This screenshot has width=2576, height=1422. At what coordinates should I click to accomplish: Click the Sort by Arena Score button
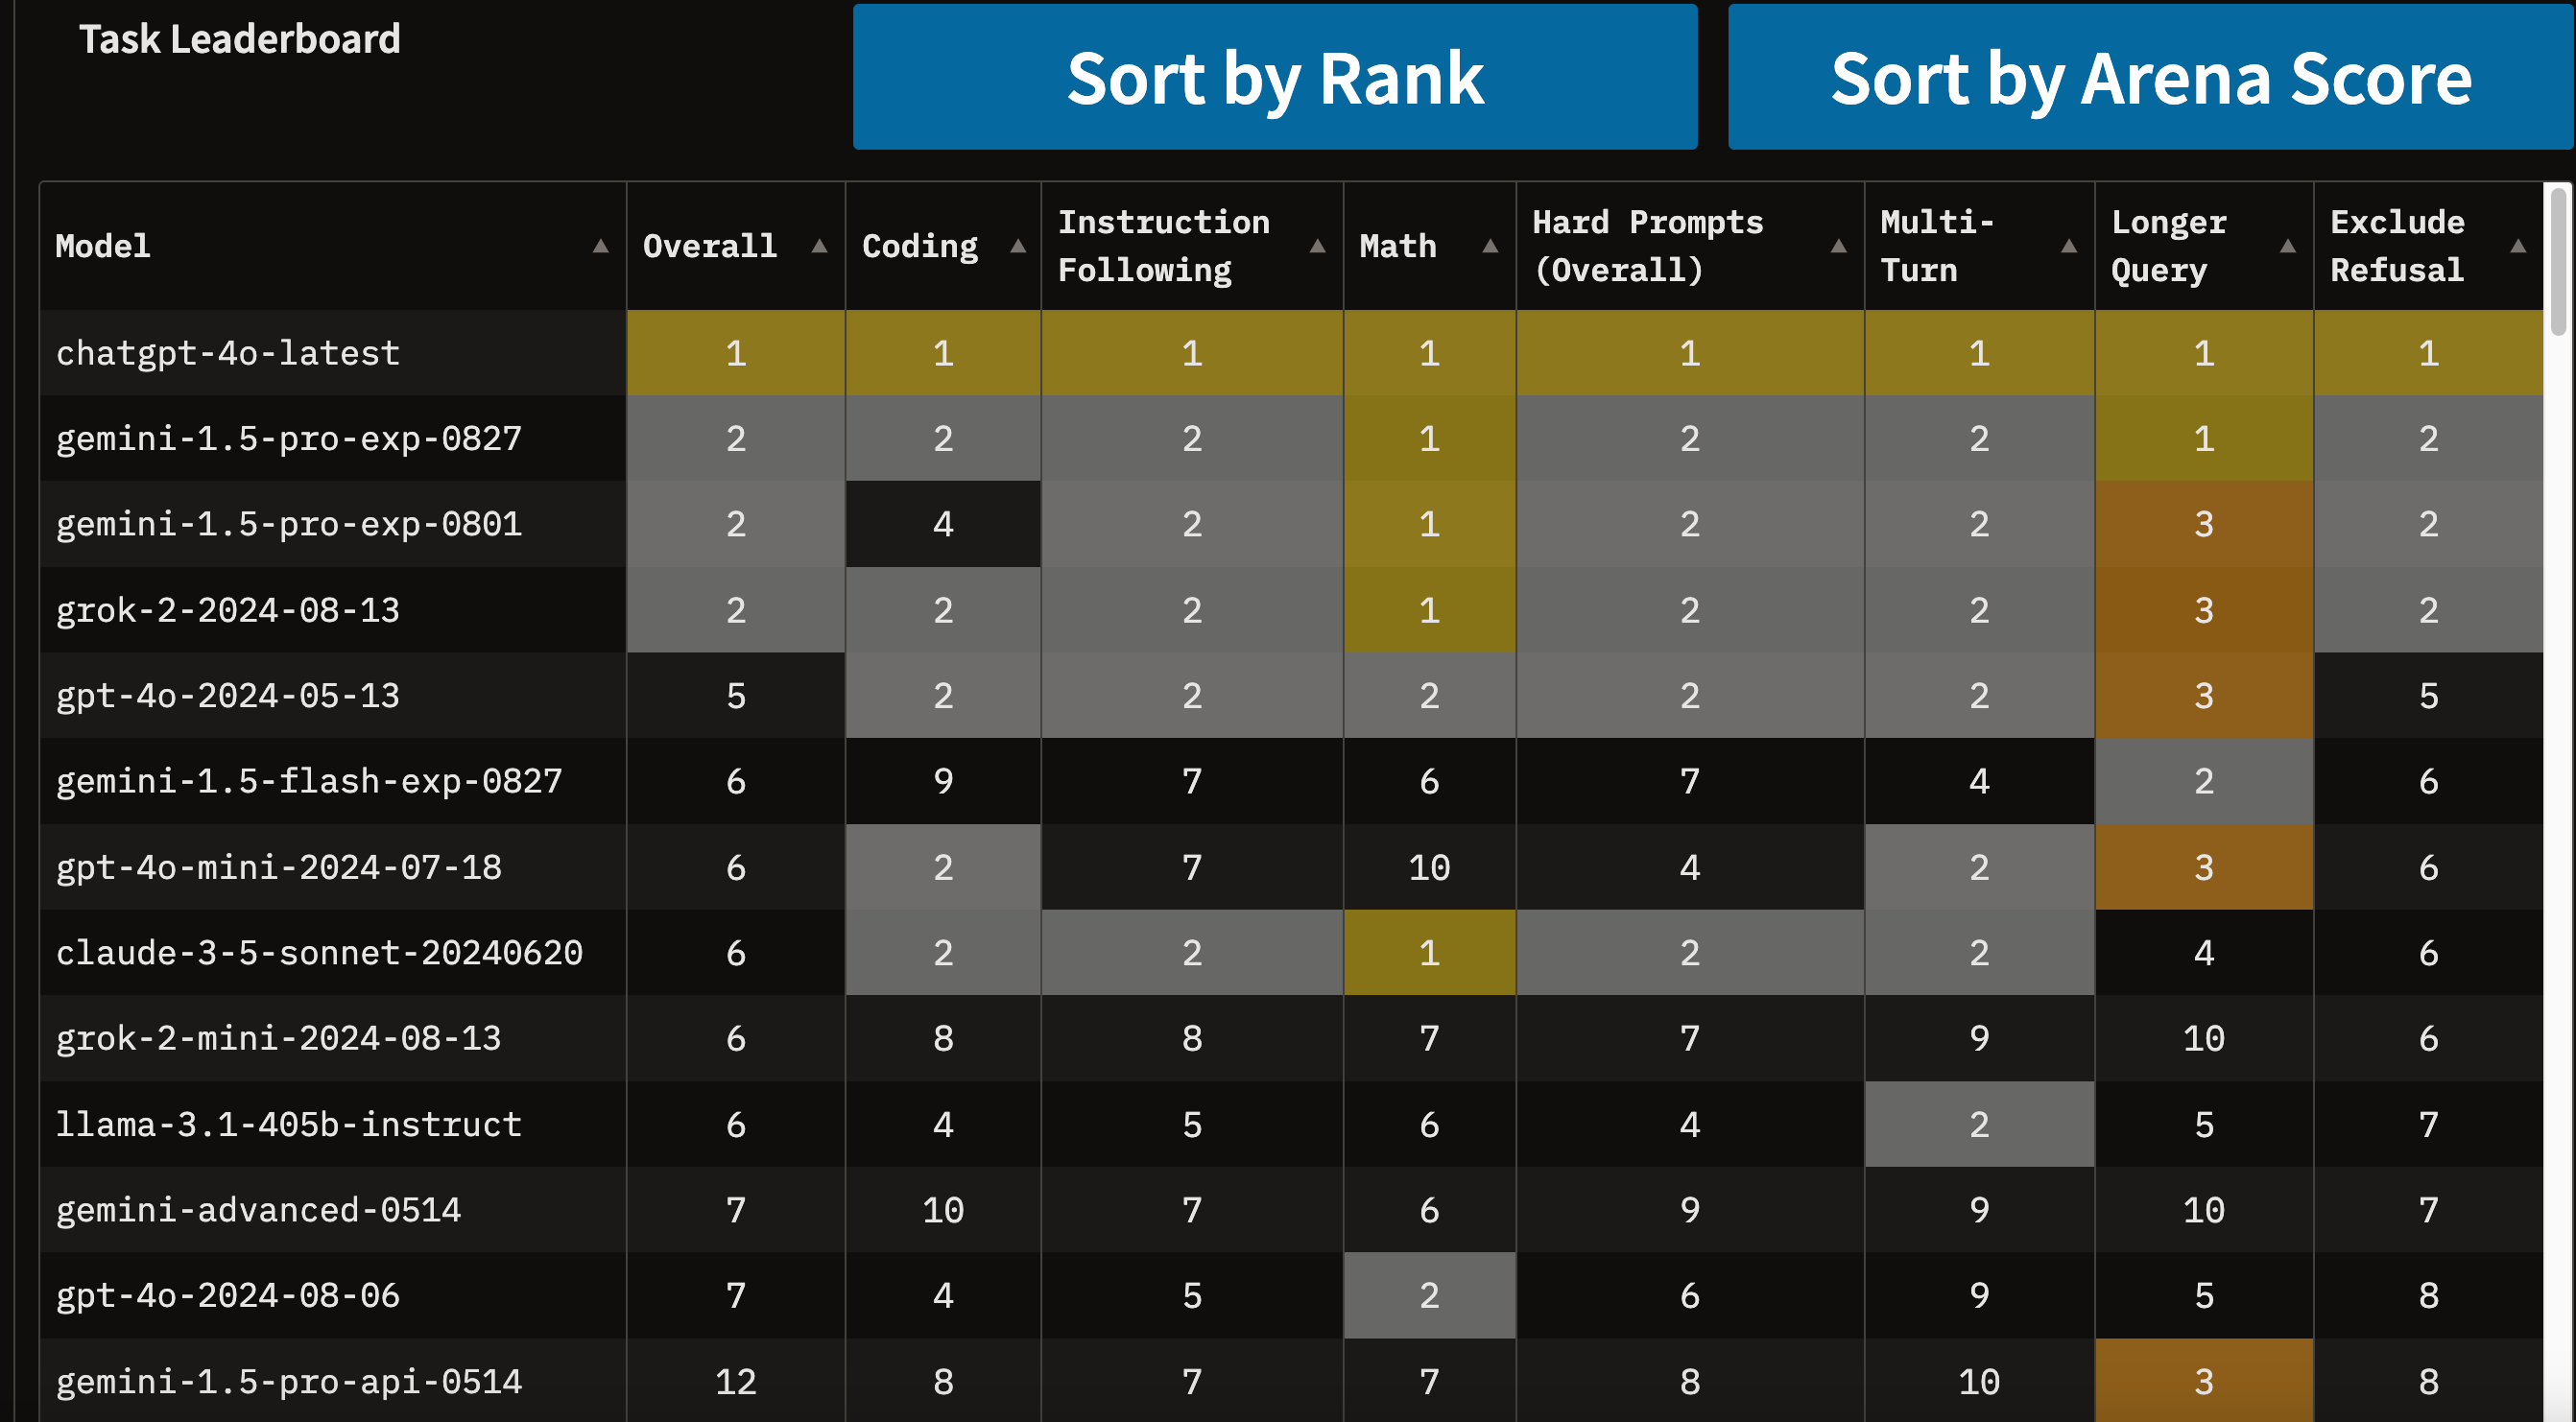click(x=2150, y=77)
